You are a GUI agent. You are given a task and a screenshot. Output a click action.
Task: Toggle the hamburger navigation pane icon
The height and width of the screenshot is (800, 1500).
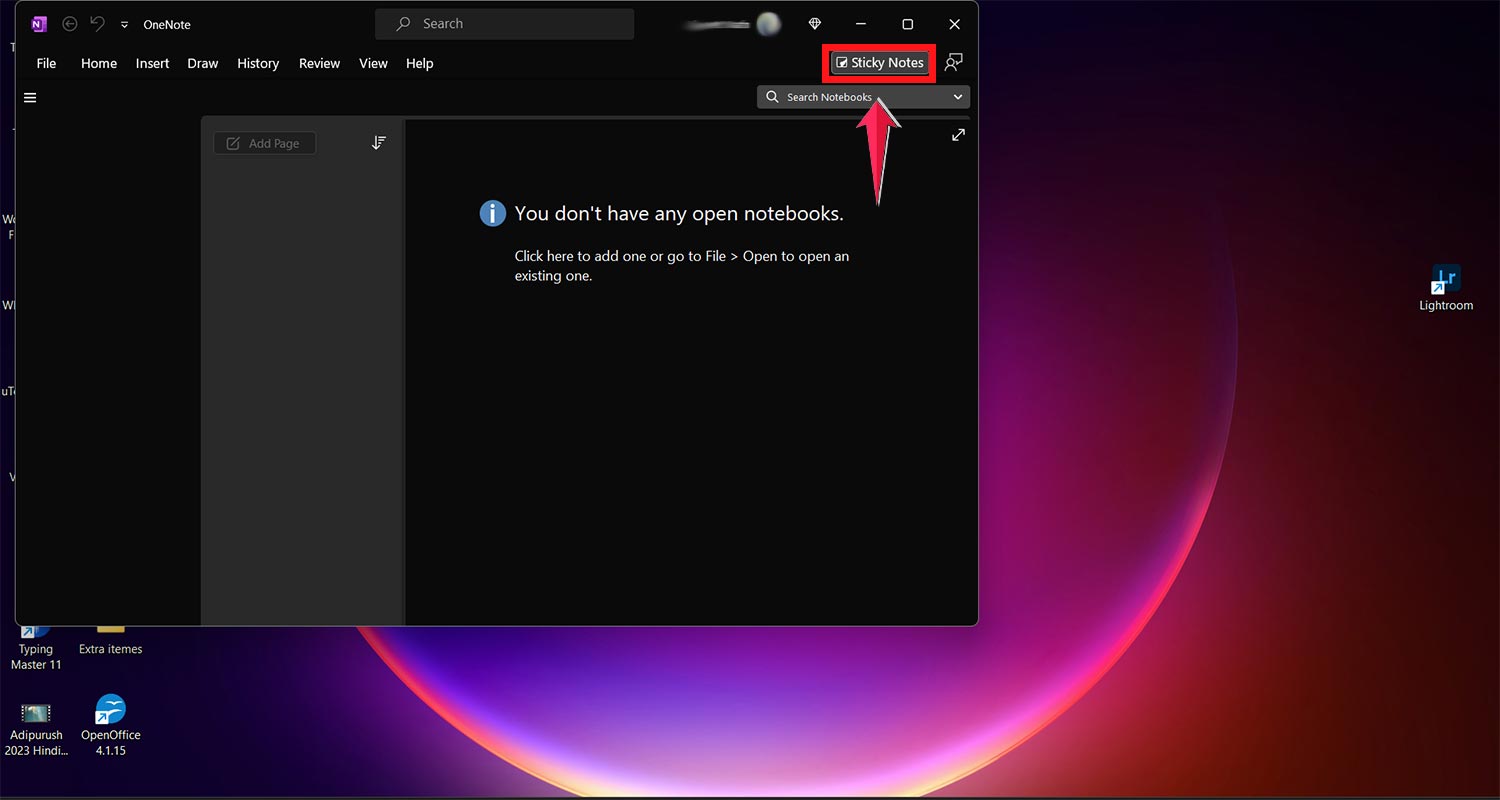pyautogui.click(x=30, y=98)
